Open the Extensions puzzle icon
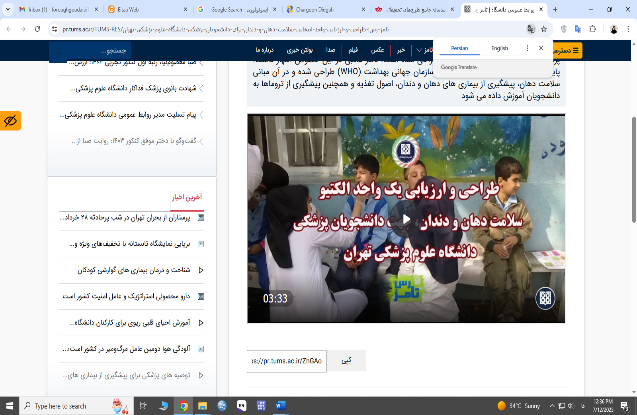Image resolution: width=637 pixels, height=415 pixels. pos(593,29)
